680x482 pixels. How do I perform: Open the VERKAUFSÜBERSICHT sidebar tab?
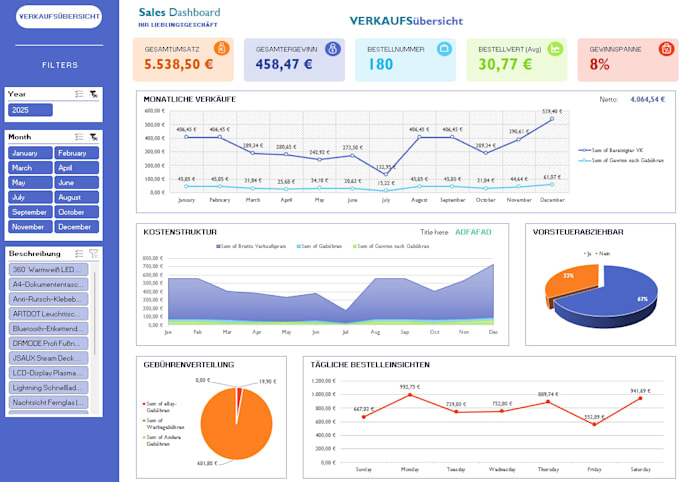tap(59, 16)
